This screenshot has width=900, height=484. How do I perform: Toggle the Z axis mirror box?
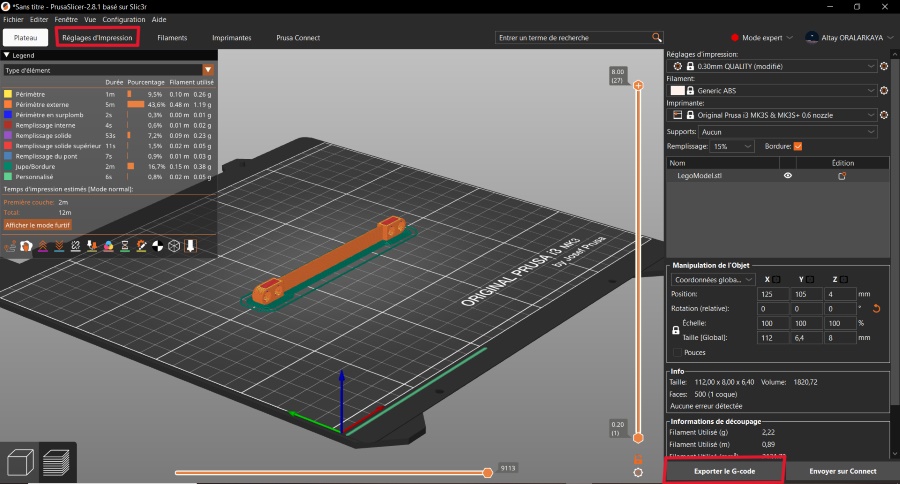pyautogui.click(x=844, y=280)
